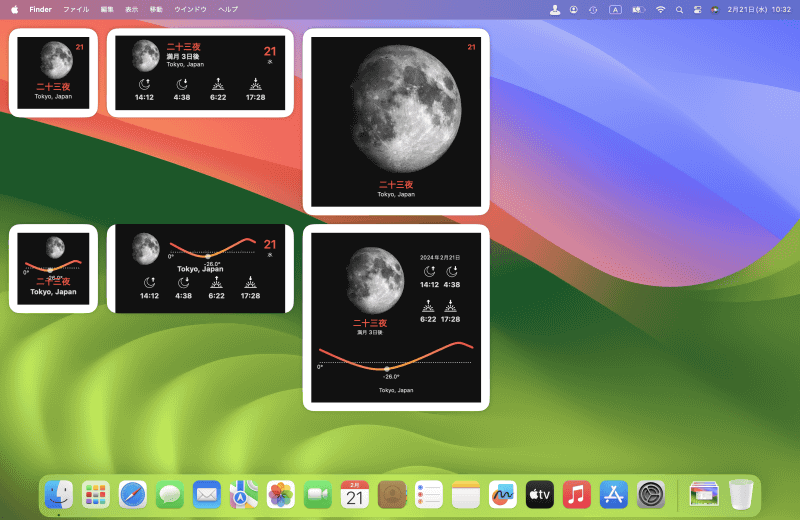Open the medium widget showing 満月 3日後
Viewport: 800px width, 520px height.
[x=200, y=72]
